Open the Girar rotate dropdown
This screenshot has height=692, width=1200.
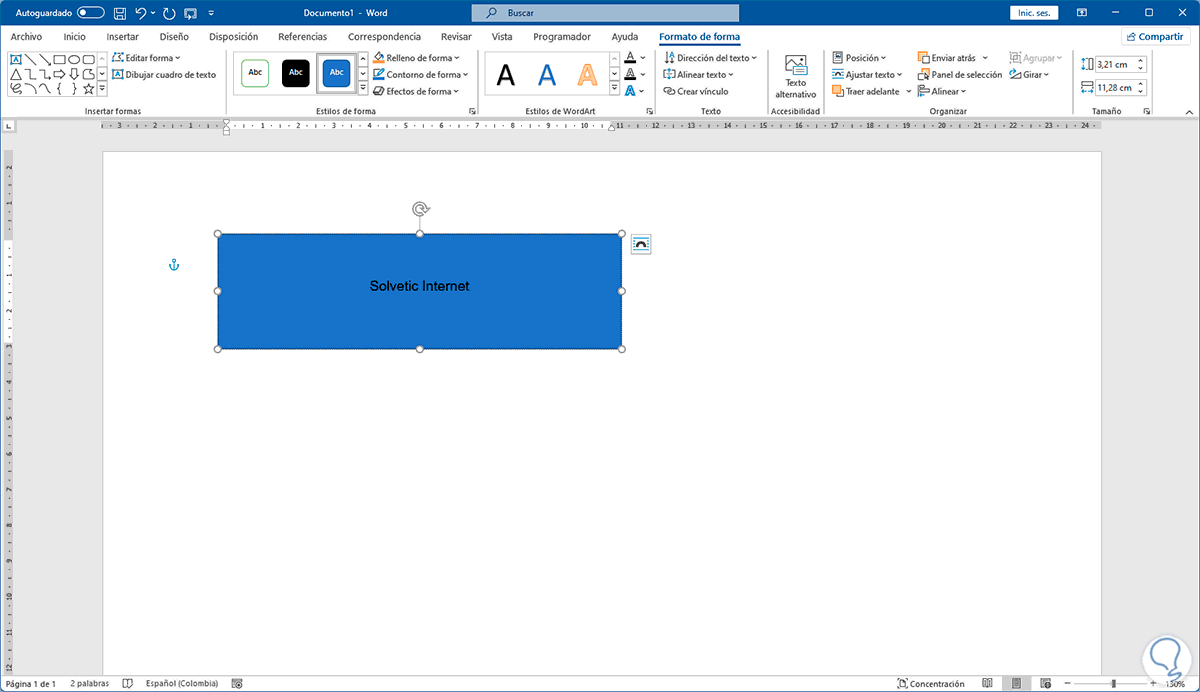[x=1029, y=74]
